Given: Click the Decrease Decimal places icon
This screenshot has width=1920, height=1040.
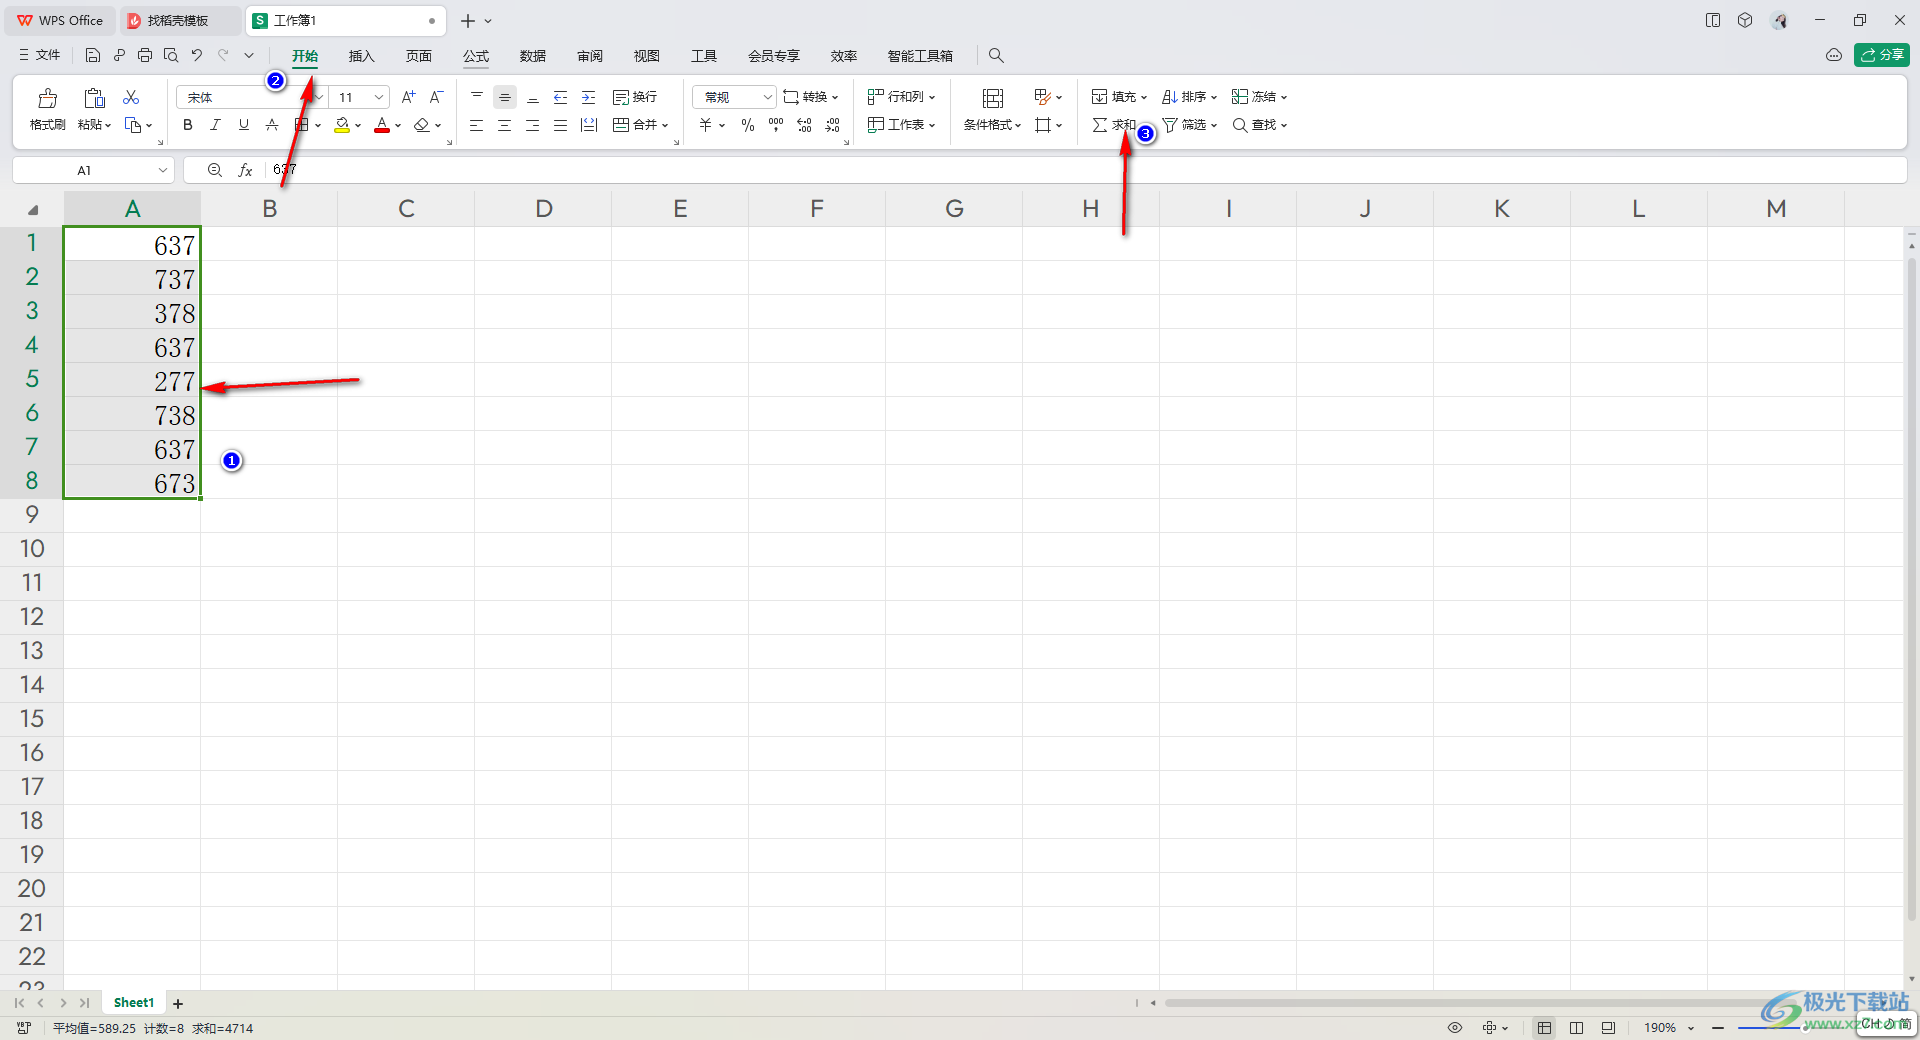Looking at the screenshot, I should (833, 125).
